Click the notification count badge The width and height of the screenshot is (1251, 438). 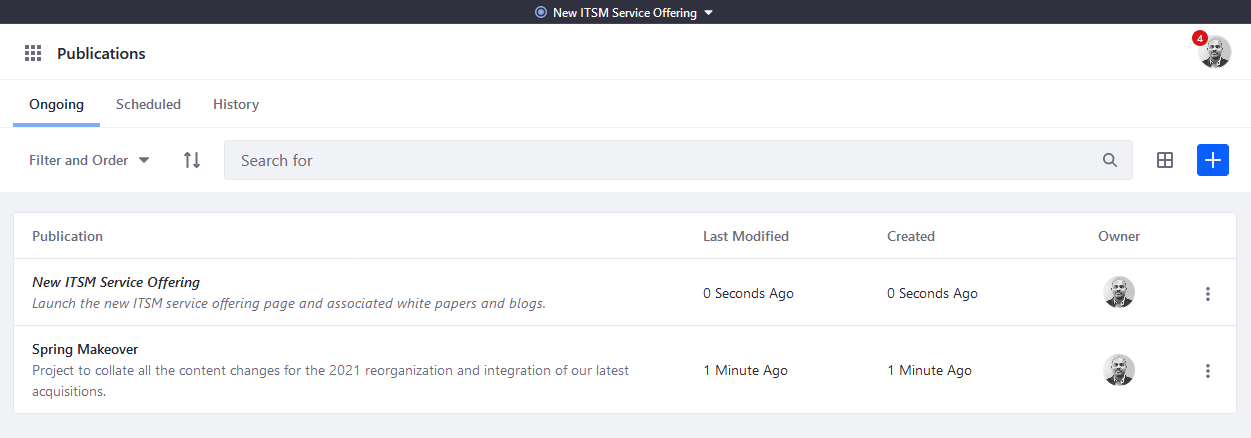point(1199,38)
